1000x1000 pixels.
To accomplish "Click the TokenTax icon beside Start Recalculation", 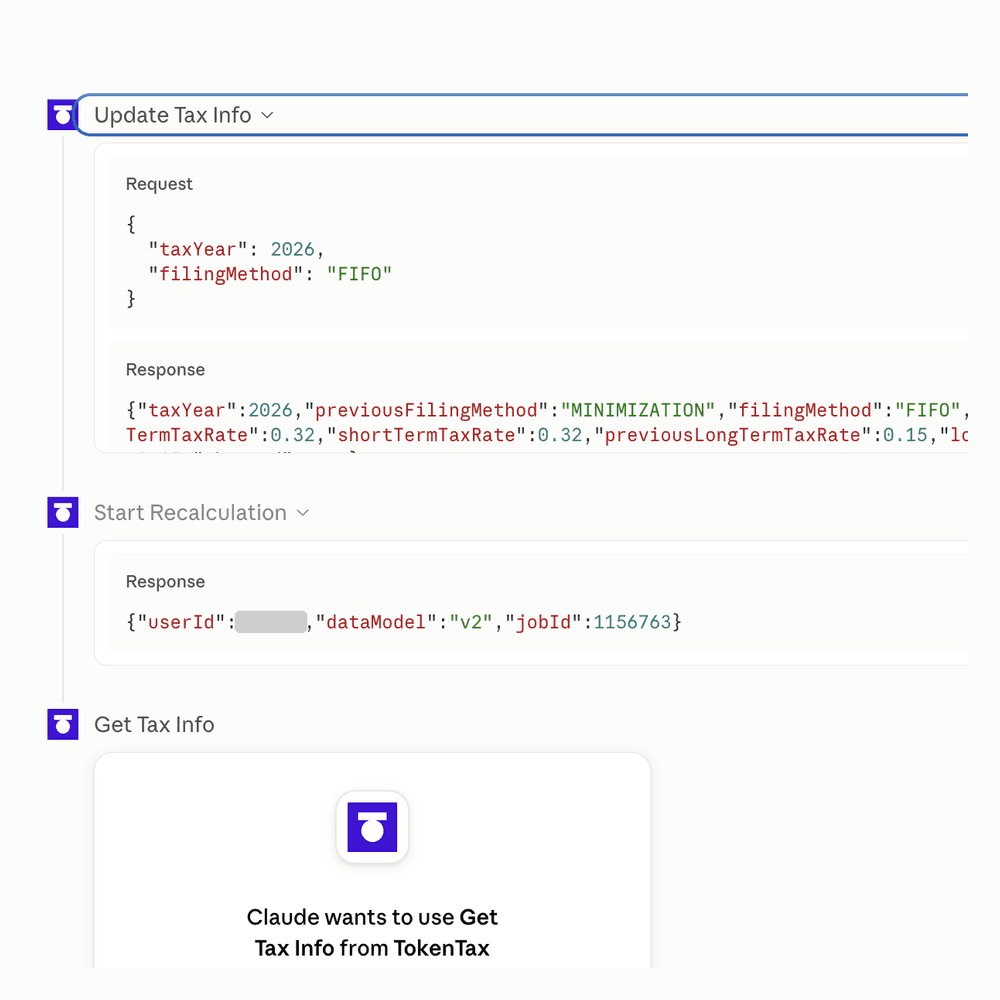I will (62, 512).
